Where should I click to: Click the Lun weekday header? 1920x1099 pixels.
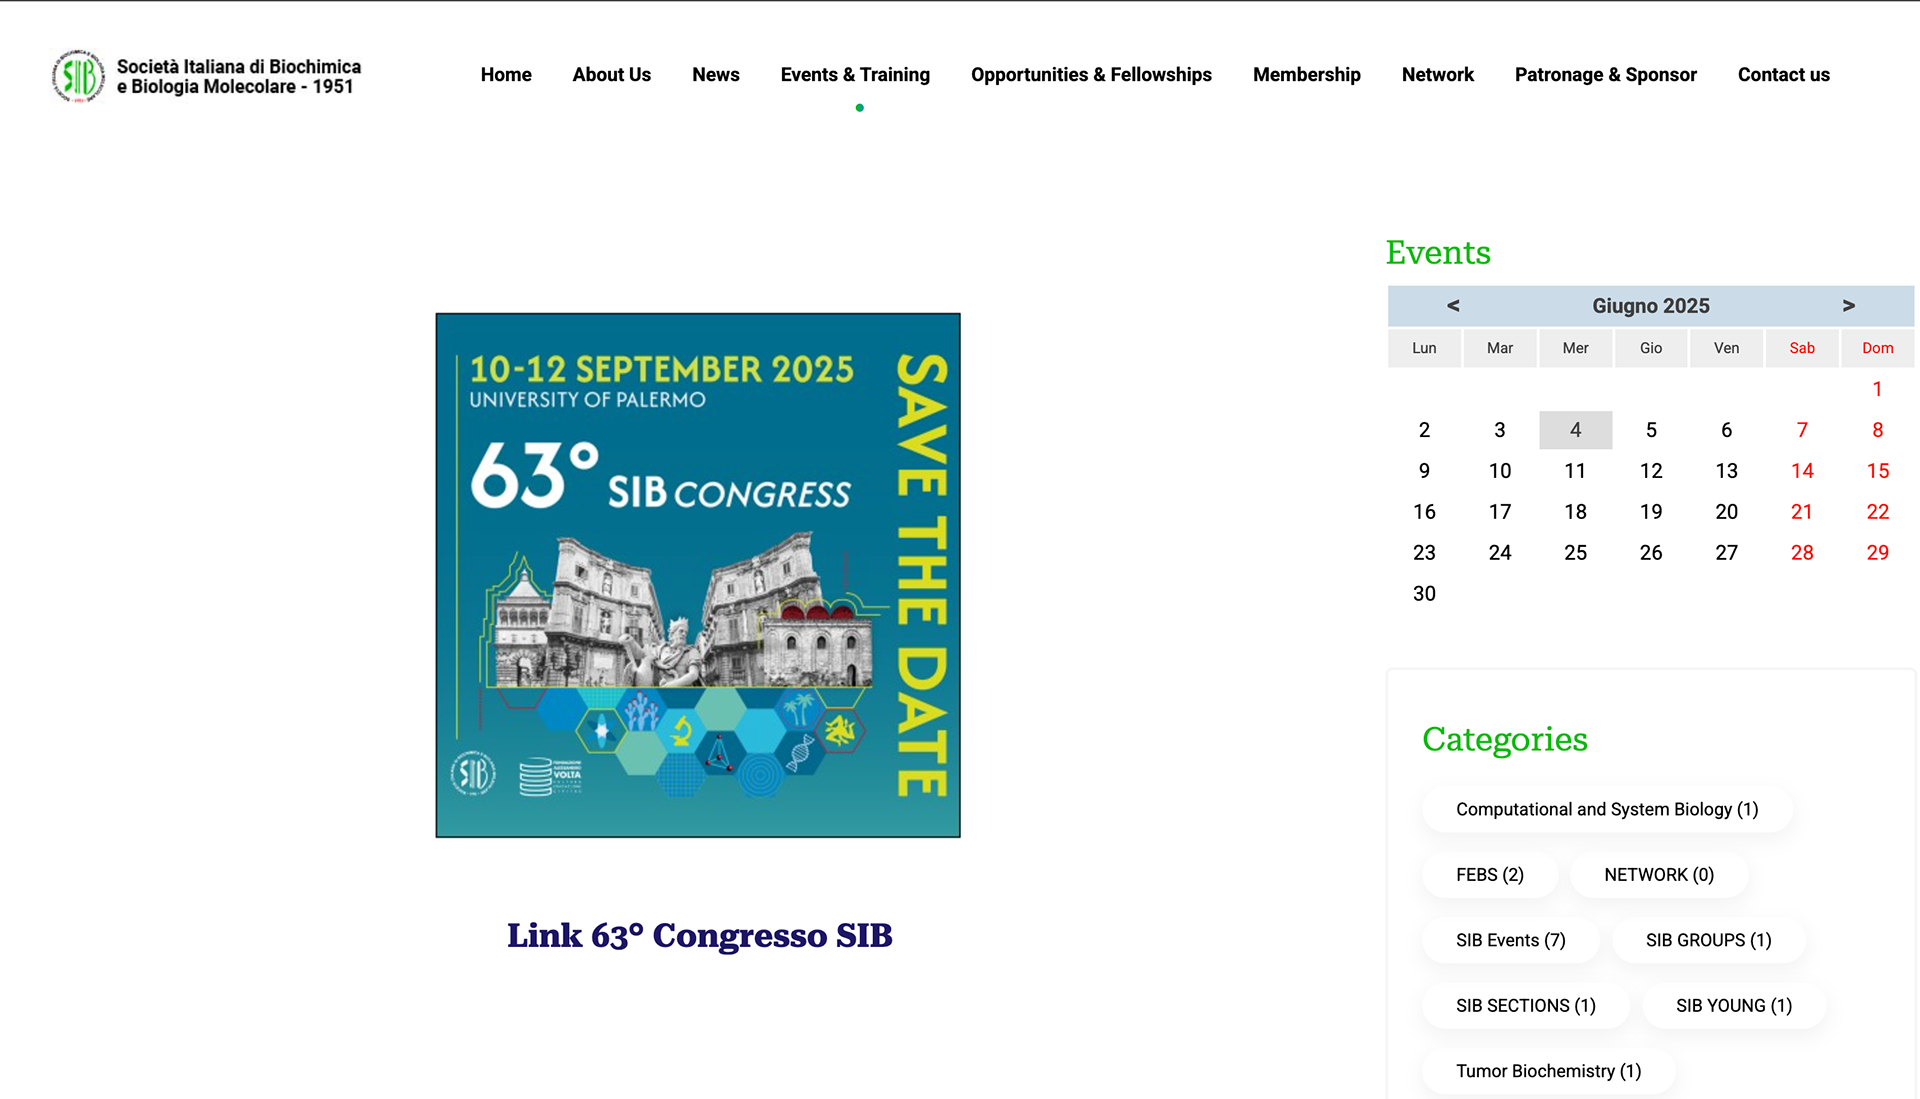(x=1424, y=348)
